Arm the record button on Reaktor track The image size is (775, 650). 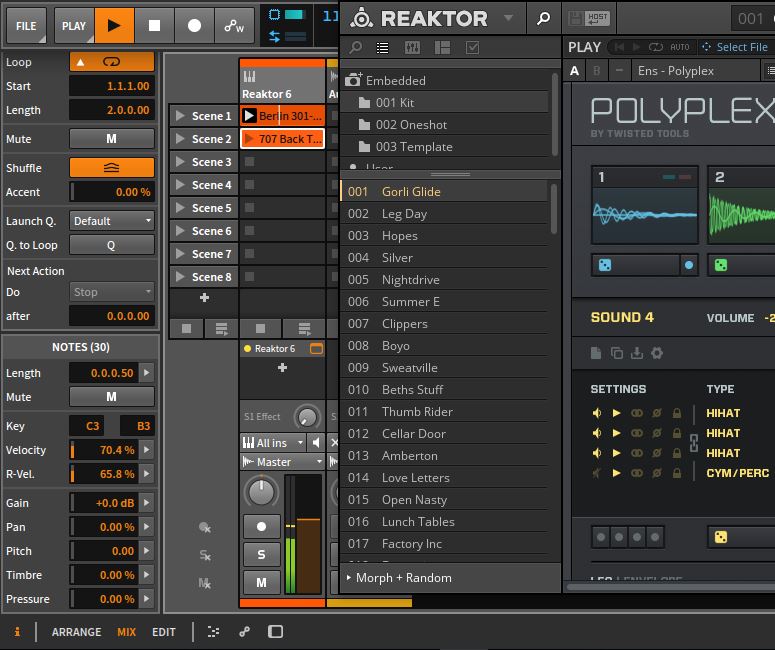(x=261, y=526)
